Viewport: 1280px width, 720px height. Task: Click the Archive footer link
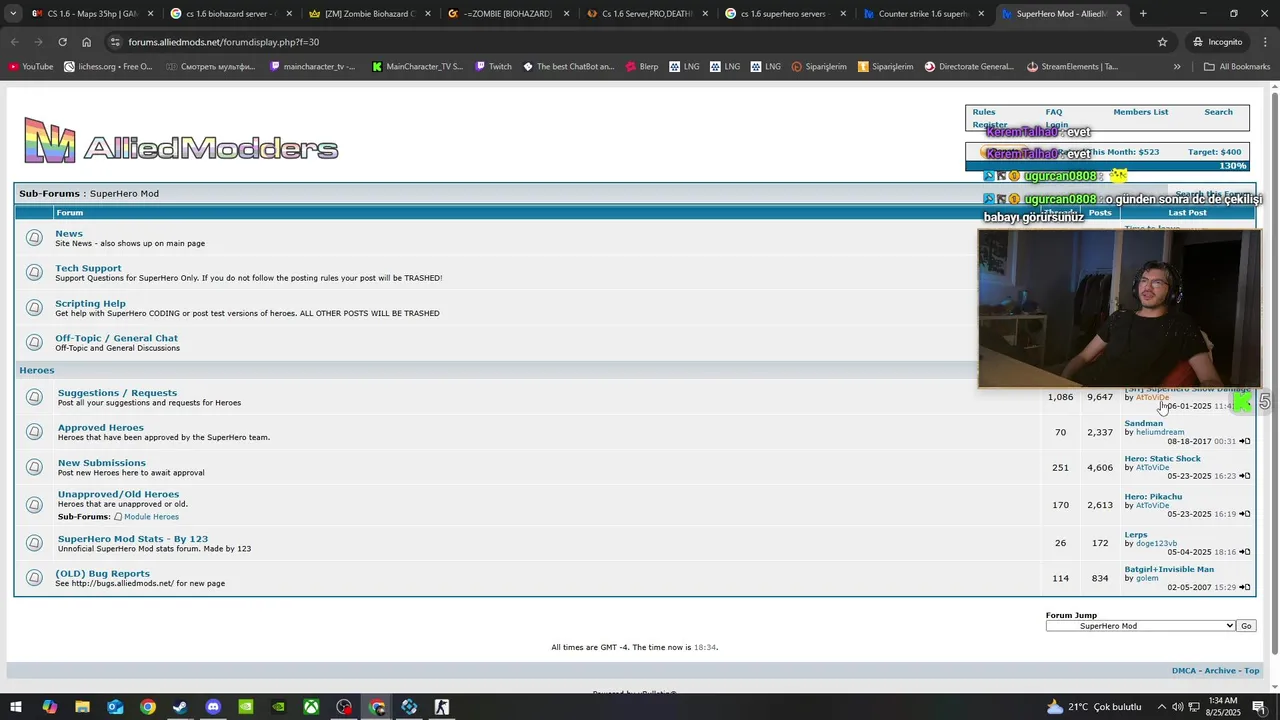(1220, 671)
